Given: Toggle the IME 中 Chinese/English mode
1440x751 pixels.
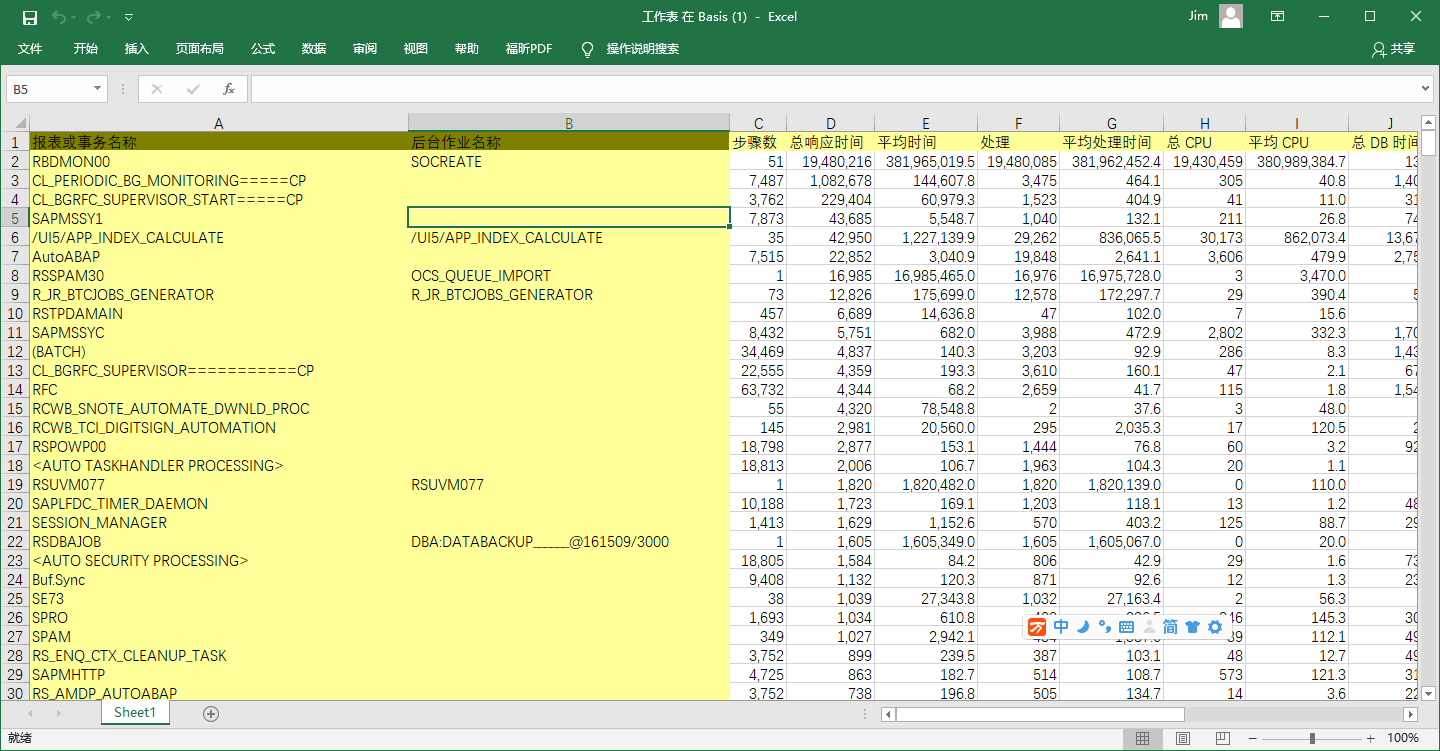Looking at the screenshot, I should (x=1061, y=627).
